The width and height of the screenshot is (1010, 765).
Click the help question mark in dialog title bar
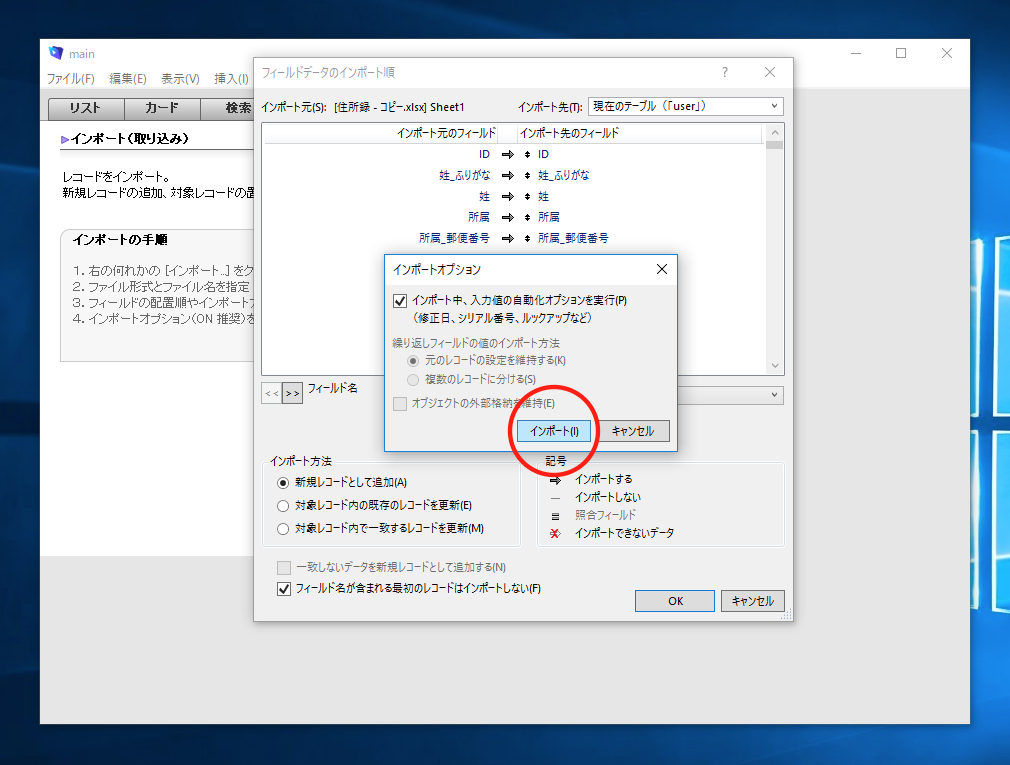click(725, 72)
